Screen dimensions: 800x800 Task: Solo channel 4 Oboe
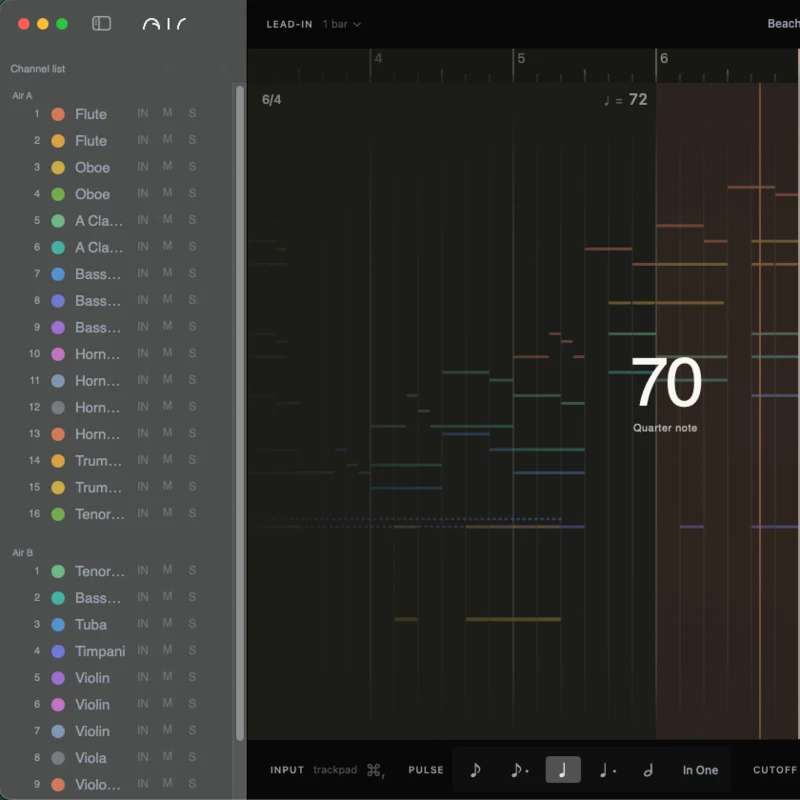coord(192,193)
